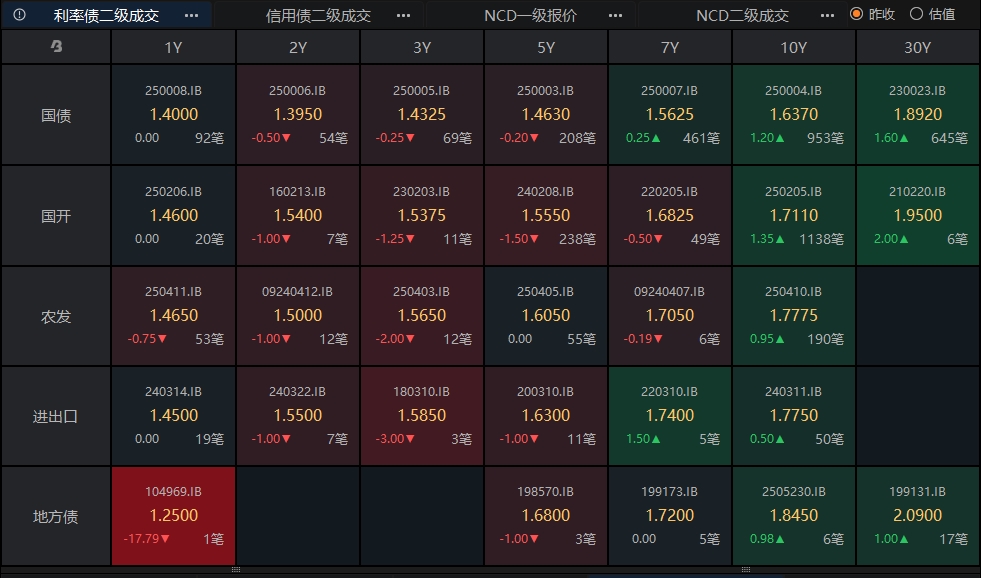981x578 pixels.
Task: Open the 240322.IB bond cell
Action: [x=298, y=416]
